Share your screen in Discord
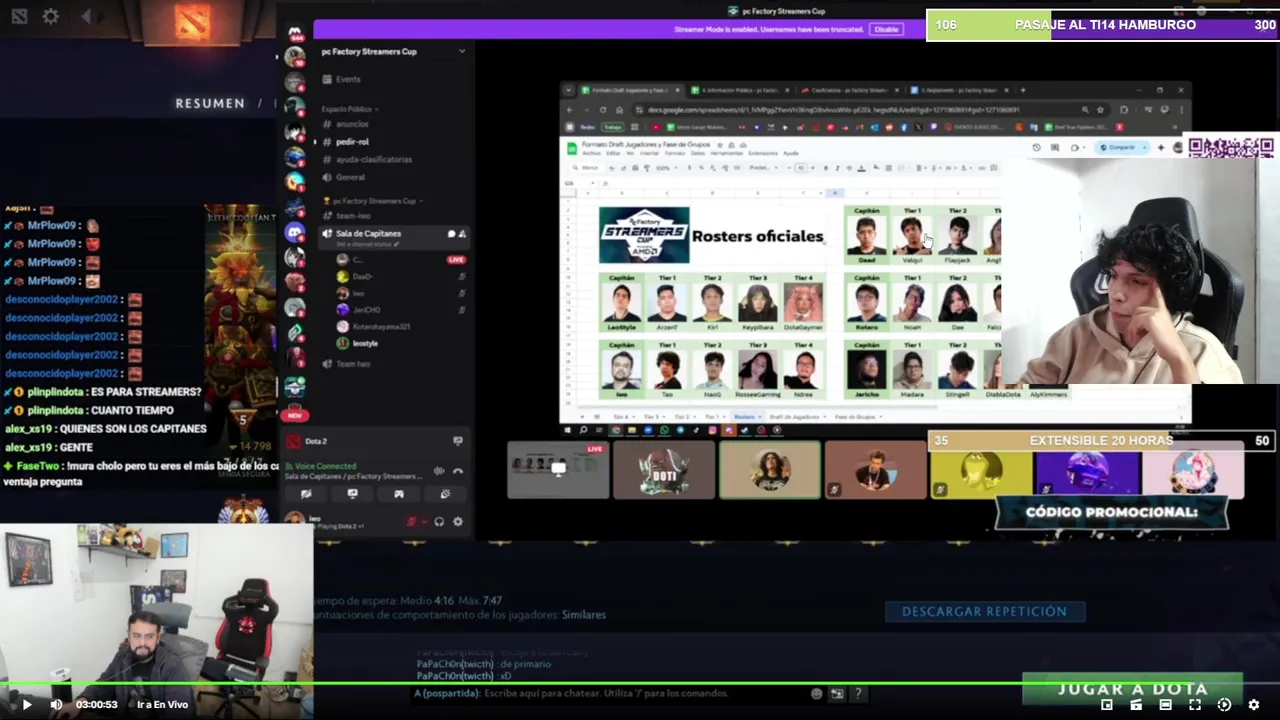The height and width of the screenshot is (720, 1280). [352, 494]
